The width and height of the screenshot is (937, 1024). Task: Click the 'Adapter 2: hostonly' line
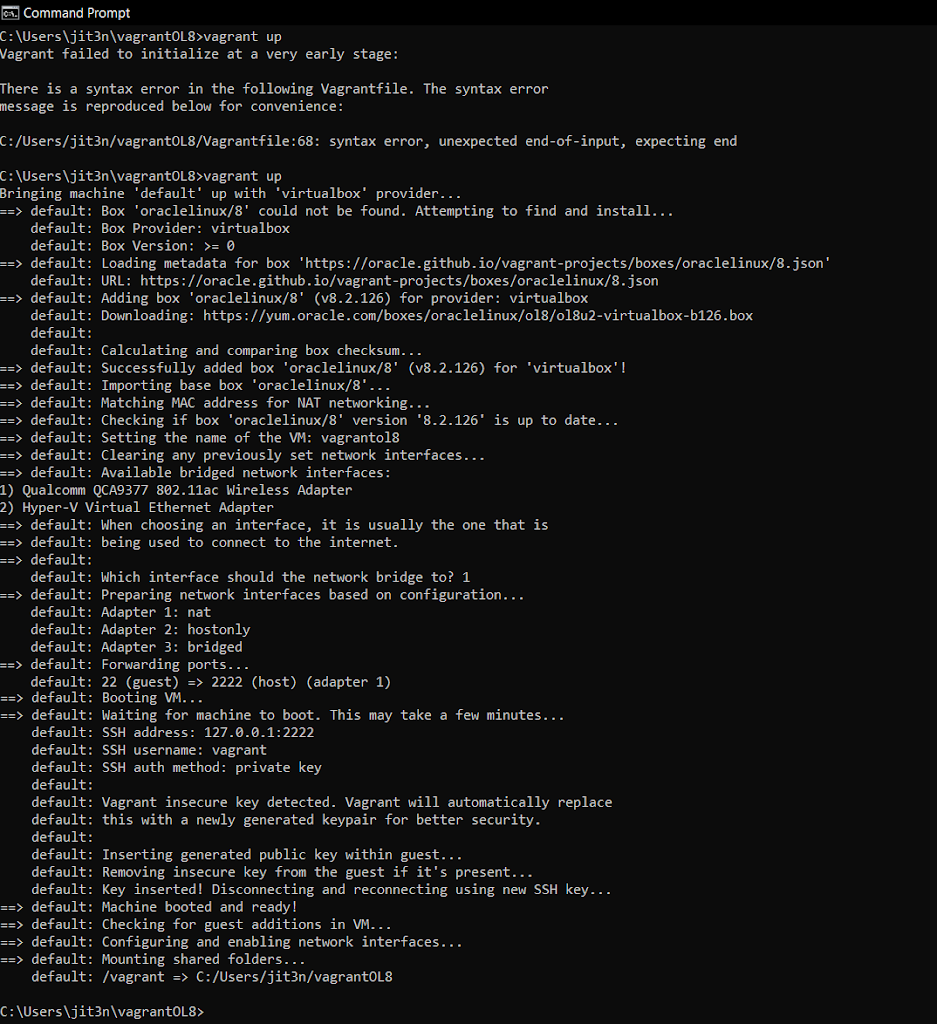point(140,630)
